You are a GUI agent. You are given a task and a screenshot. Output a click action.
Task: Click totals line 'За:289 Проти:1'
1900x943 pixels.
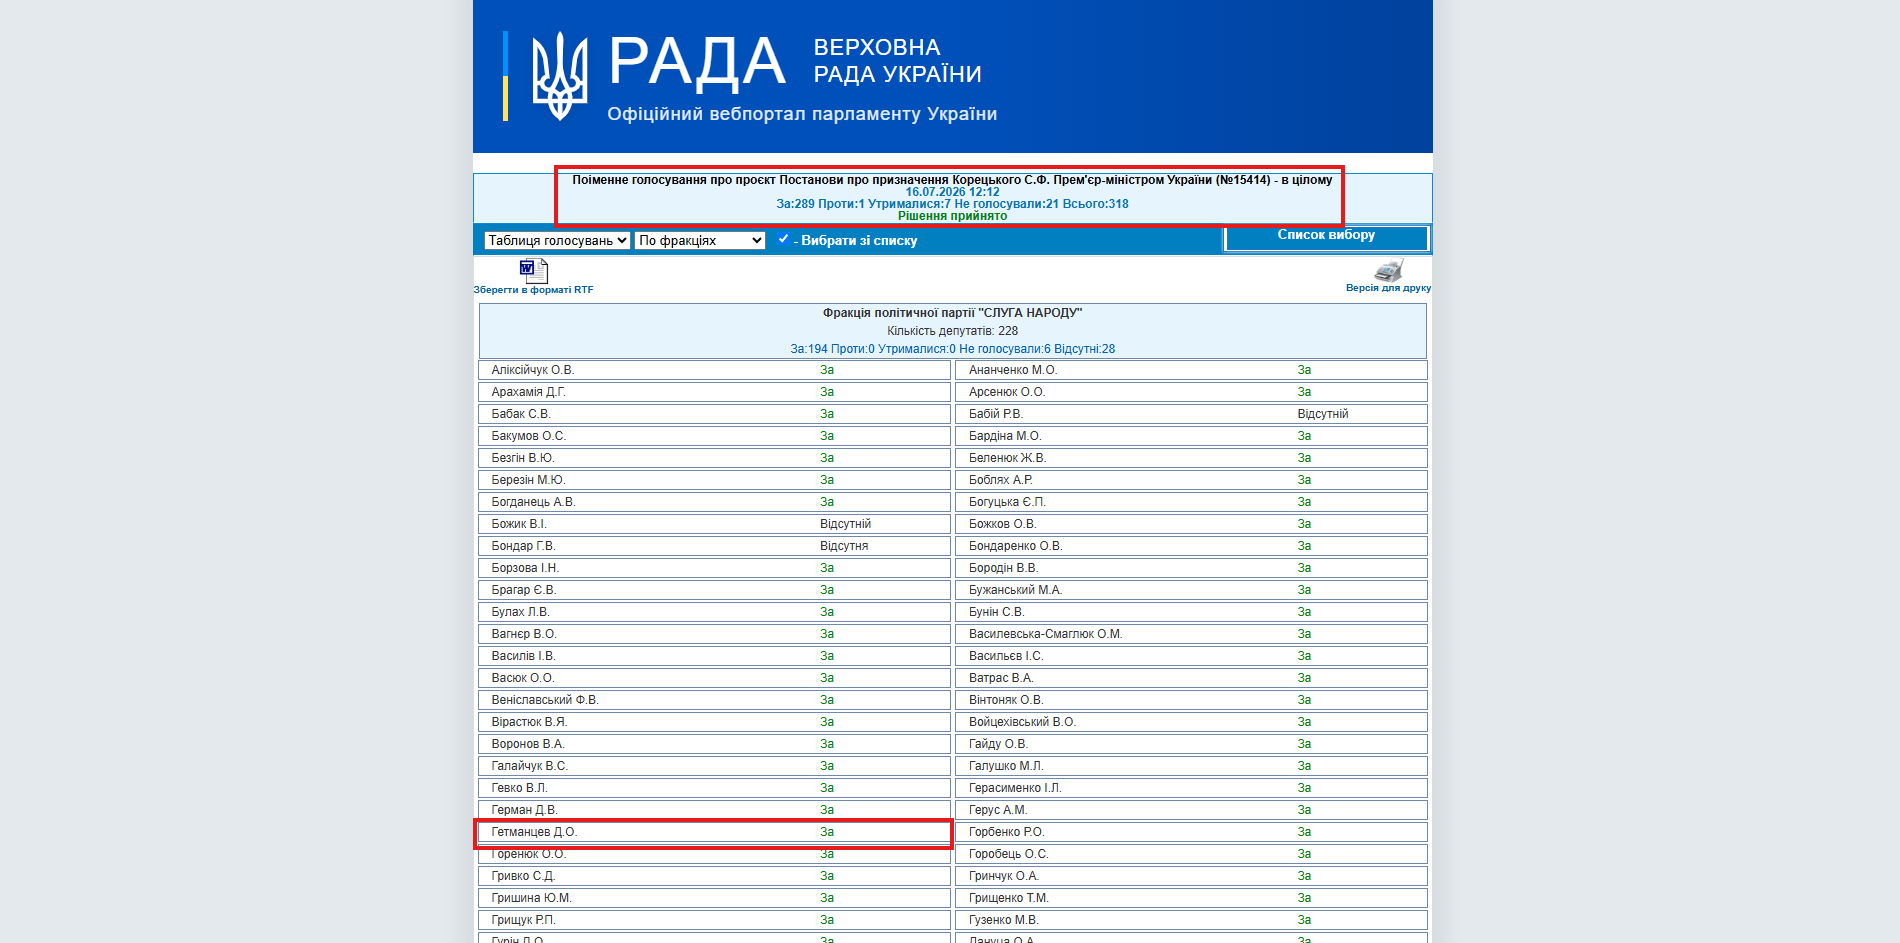coord(952,204)
